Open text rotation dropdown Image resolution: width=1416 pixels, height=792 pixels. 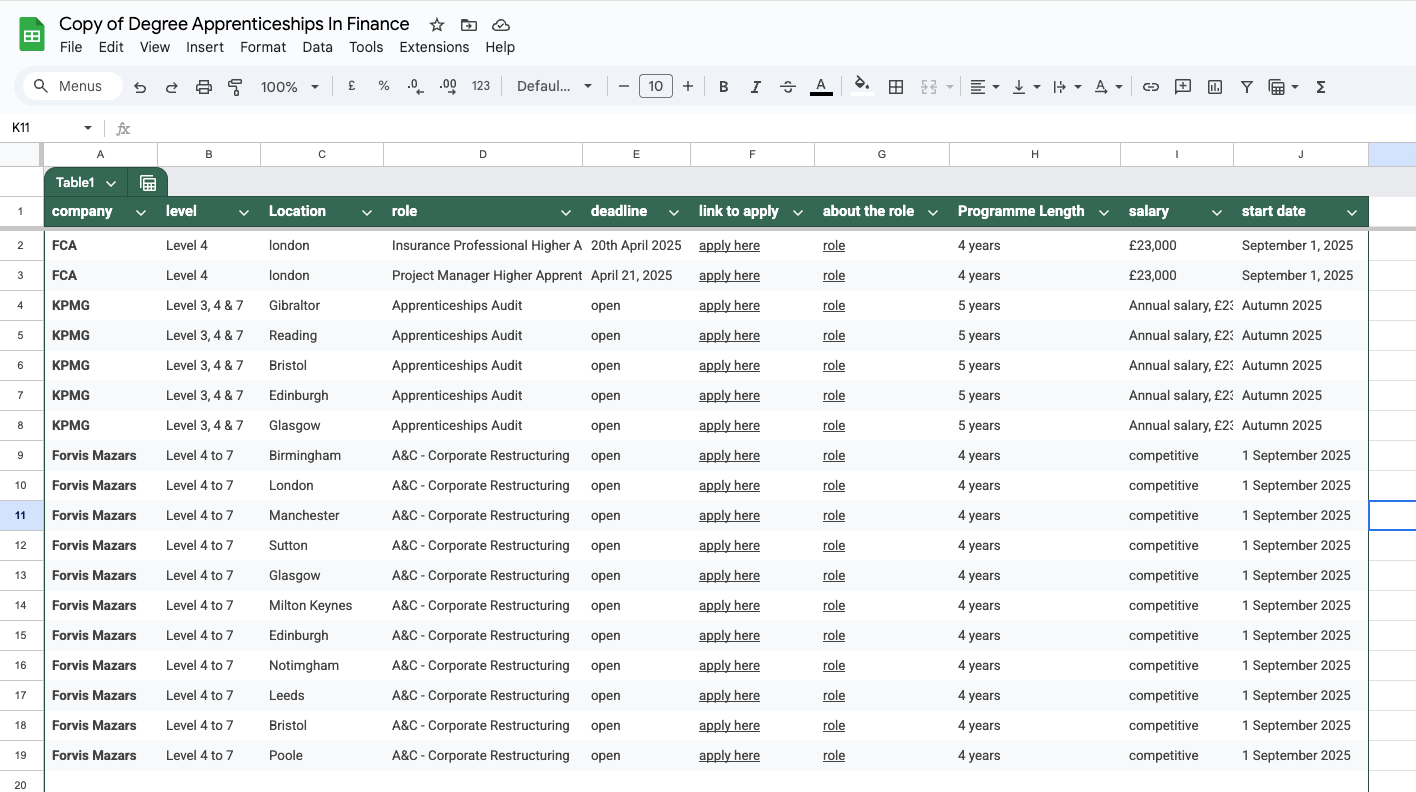click(x=1108, y=87)
